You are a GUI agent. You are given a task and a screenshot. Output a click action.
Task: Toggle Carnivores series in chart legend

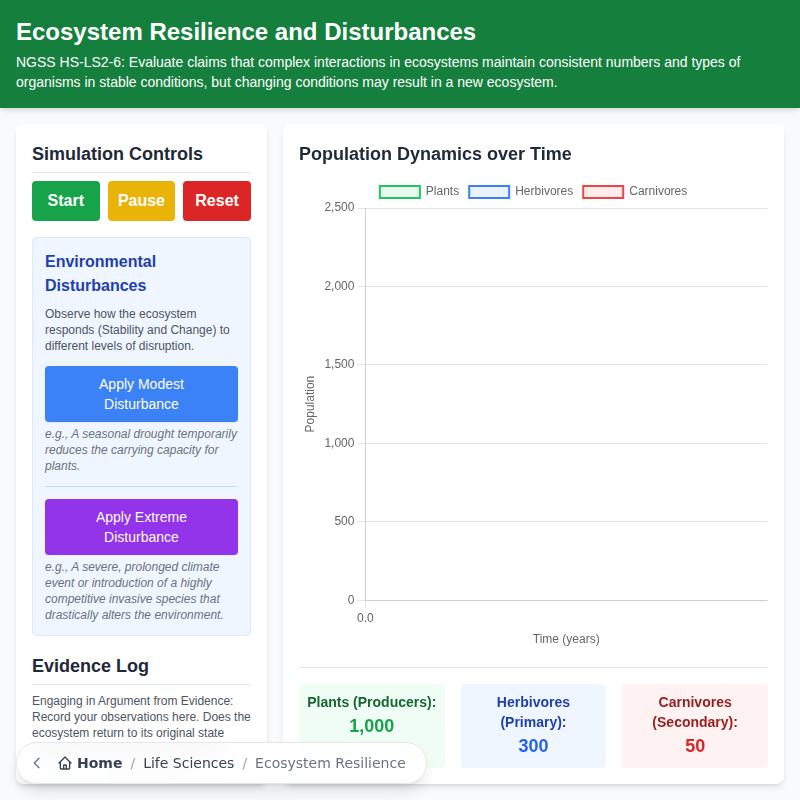[x=630, y=191]
